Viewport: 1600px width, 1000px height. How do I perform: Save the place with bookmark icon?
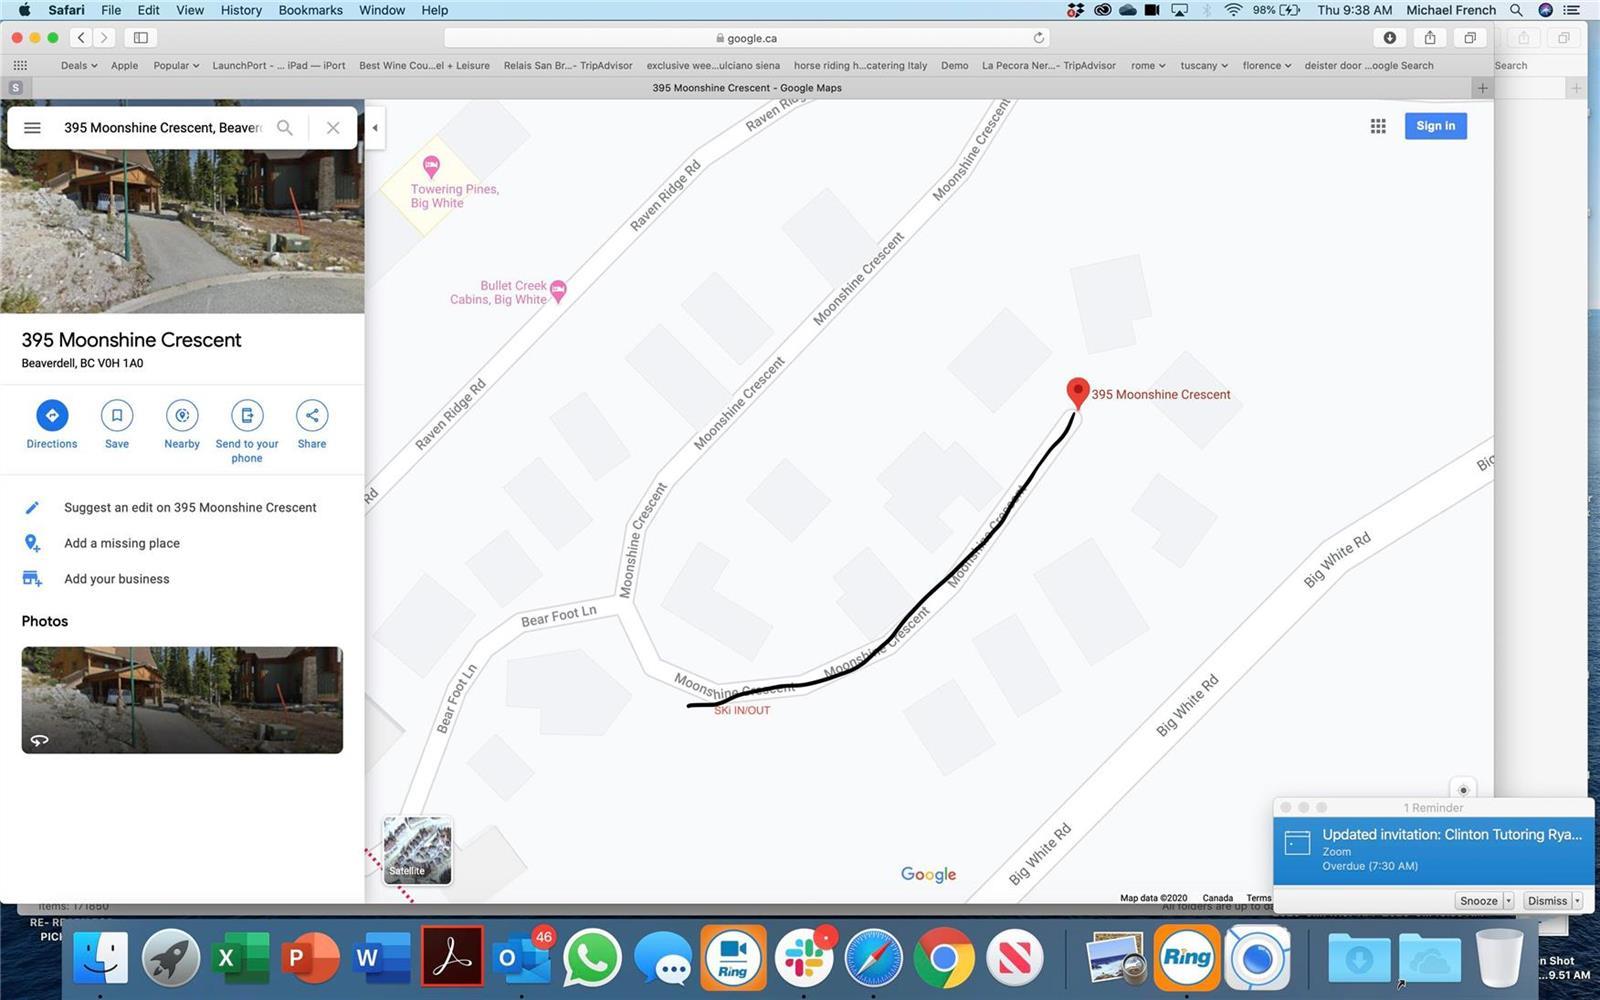point(117,415)
